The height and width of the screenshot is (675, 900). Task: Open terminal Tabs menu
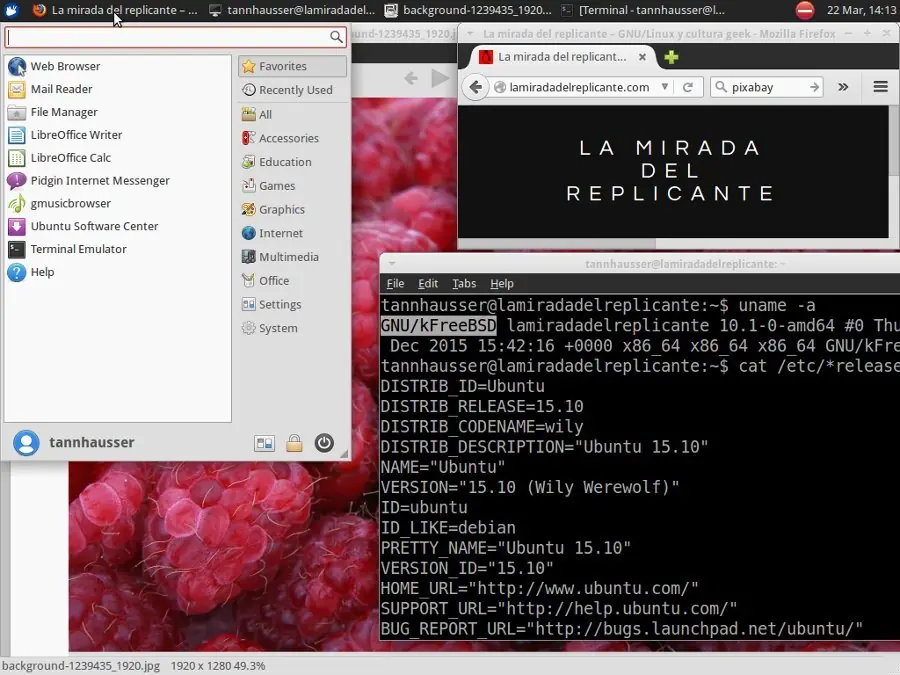click(464, 284)
